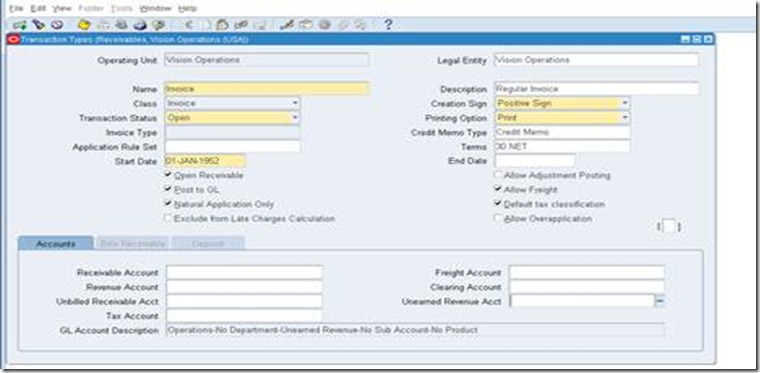Viewport: 760px width, 373px height.
Task: Click the Edit Field pencil icon
Action: coord(287,24)
